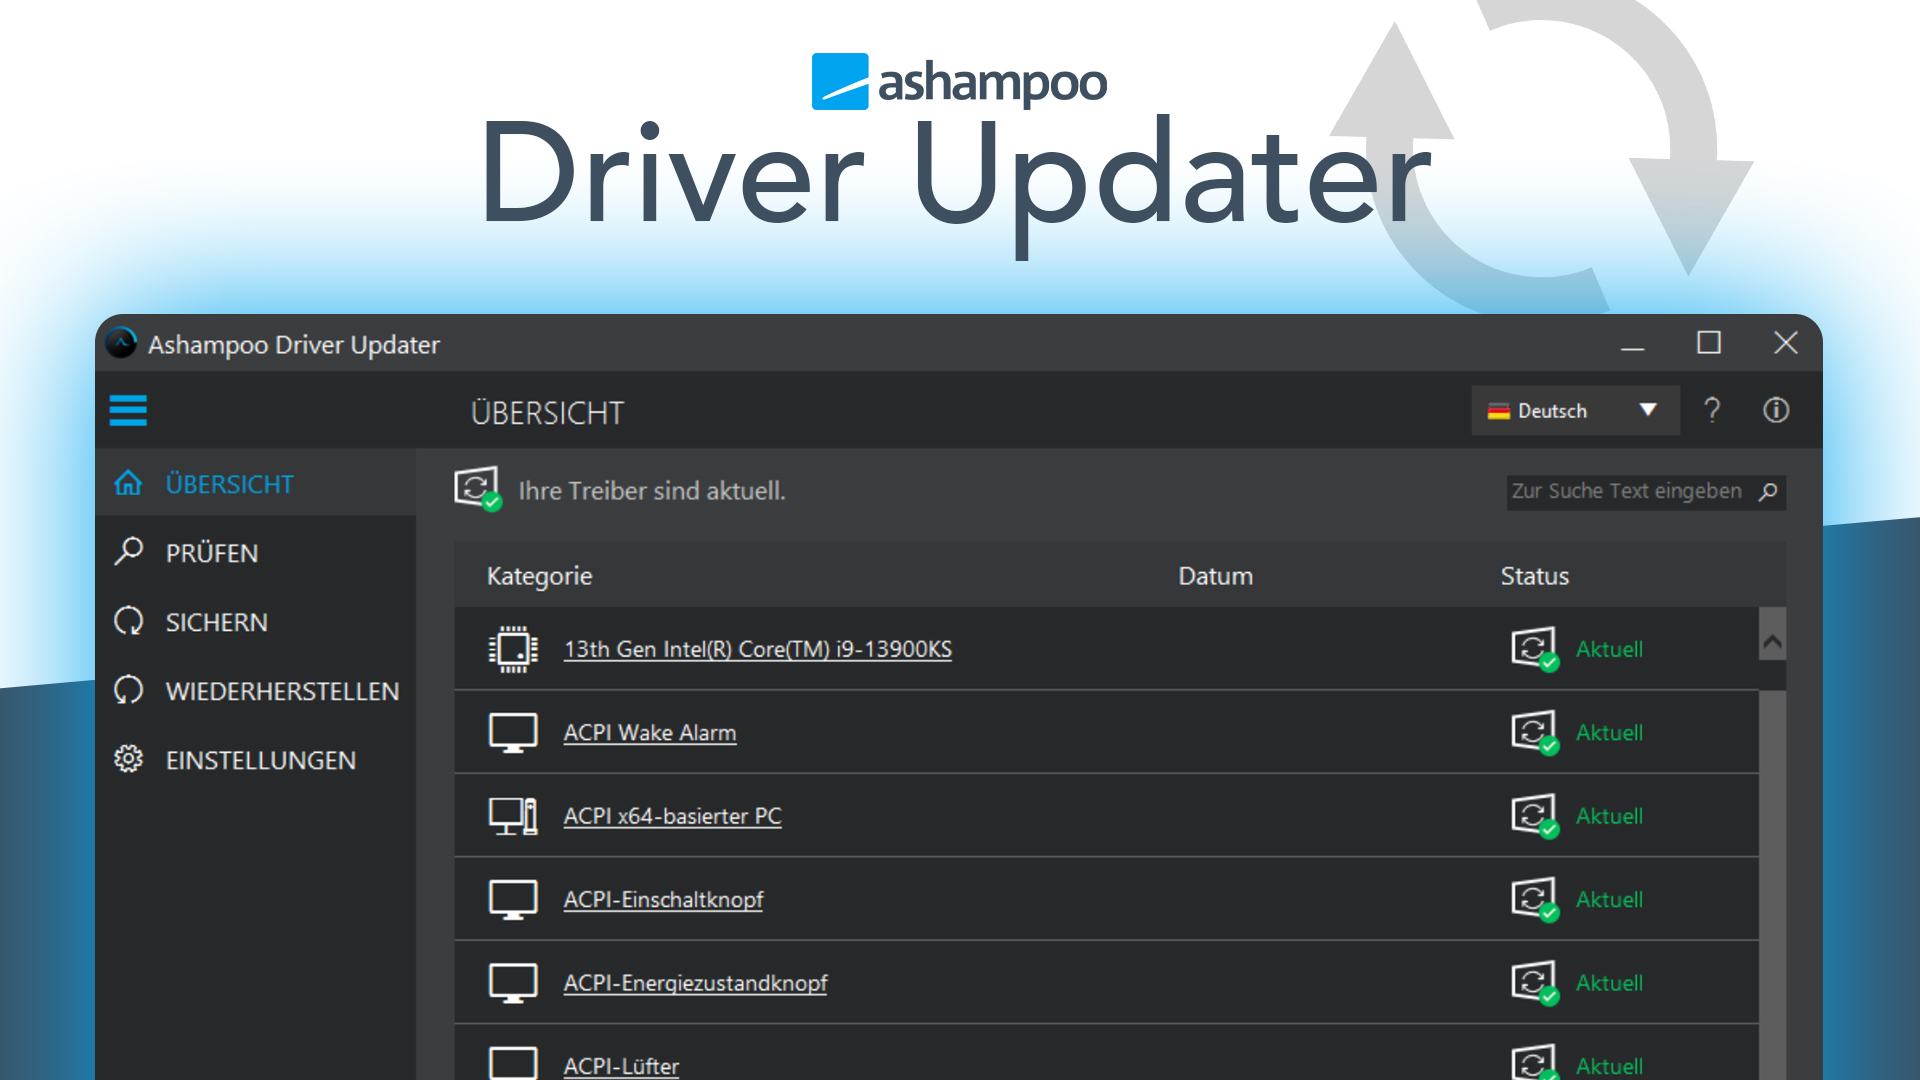1920x1080 pixels.
Task: Open the Deutsch language dropdown
Action: pos(1649,410)
